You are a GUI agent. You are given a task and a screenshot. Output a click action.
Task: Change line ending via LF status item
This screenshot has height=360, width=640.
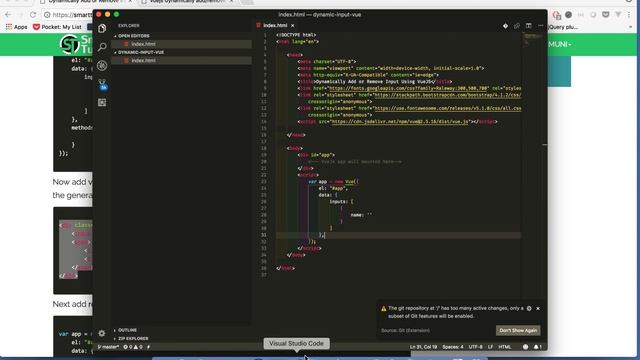click(x=490, y=347)
